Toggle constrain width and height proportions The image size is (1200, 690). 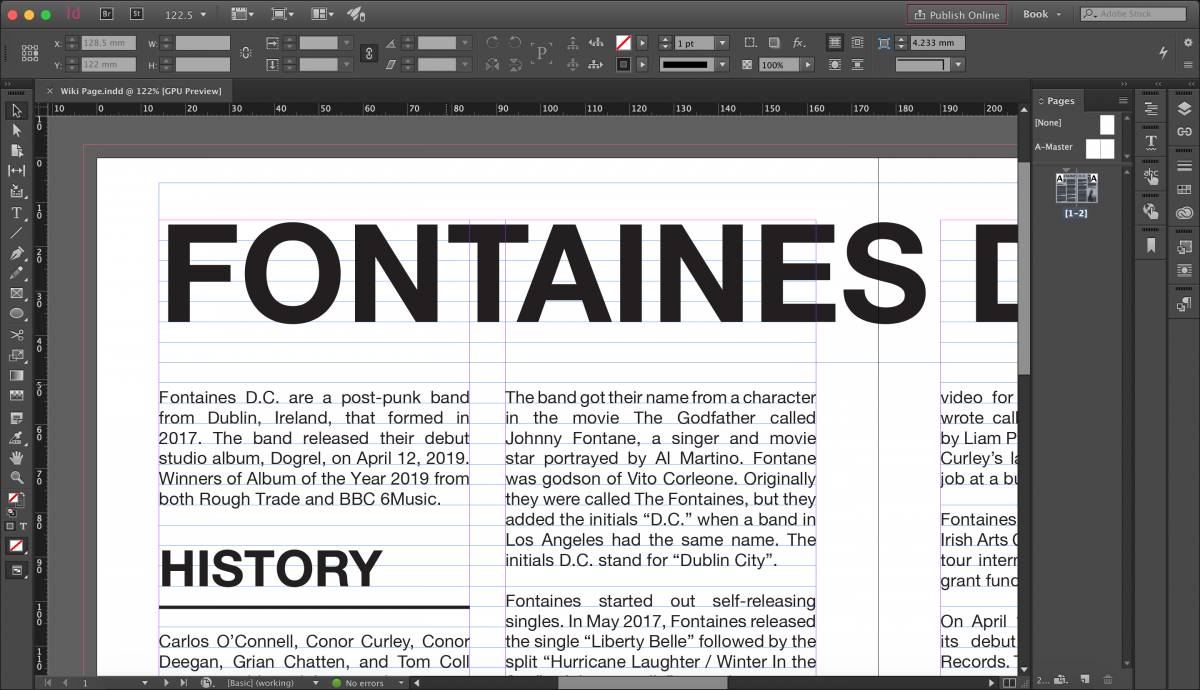[246, 53]
